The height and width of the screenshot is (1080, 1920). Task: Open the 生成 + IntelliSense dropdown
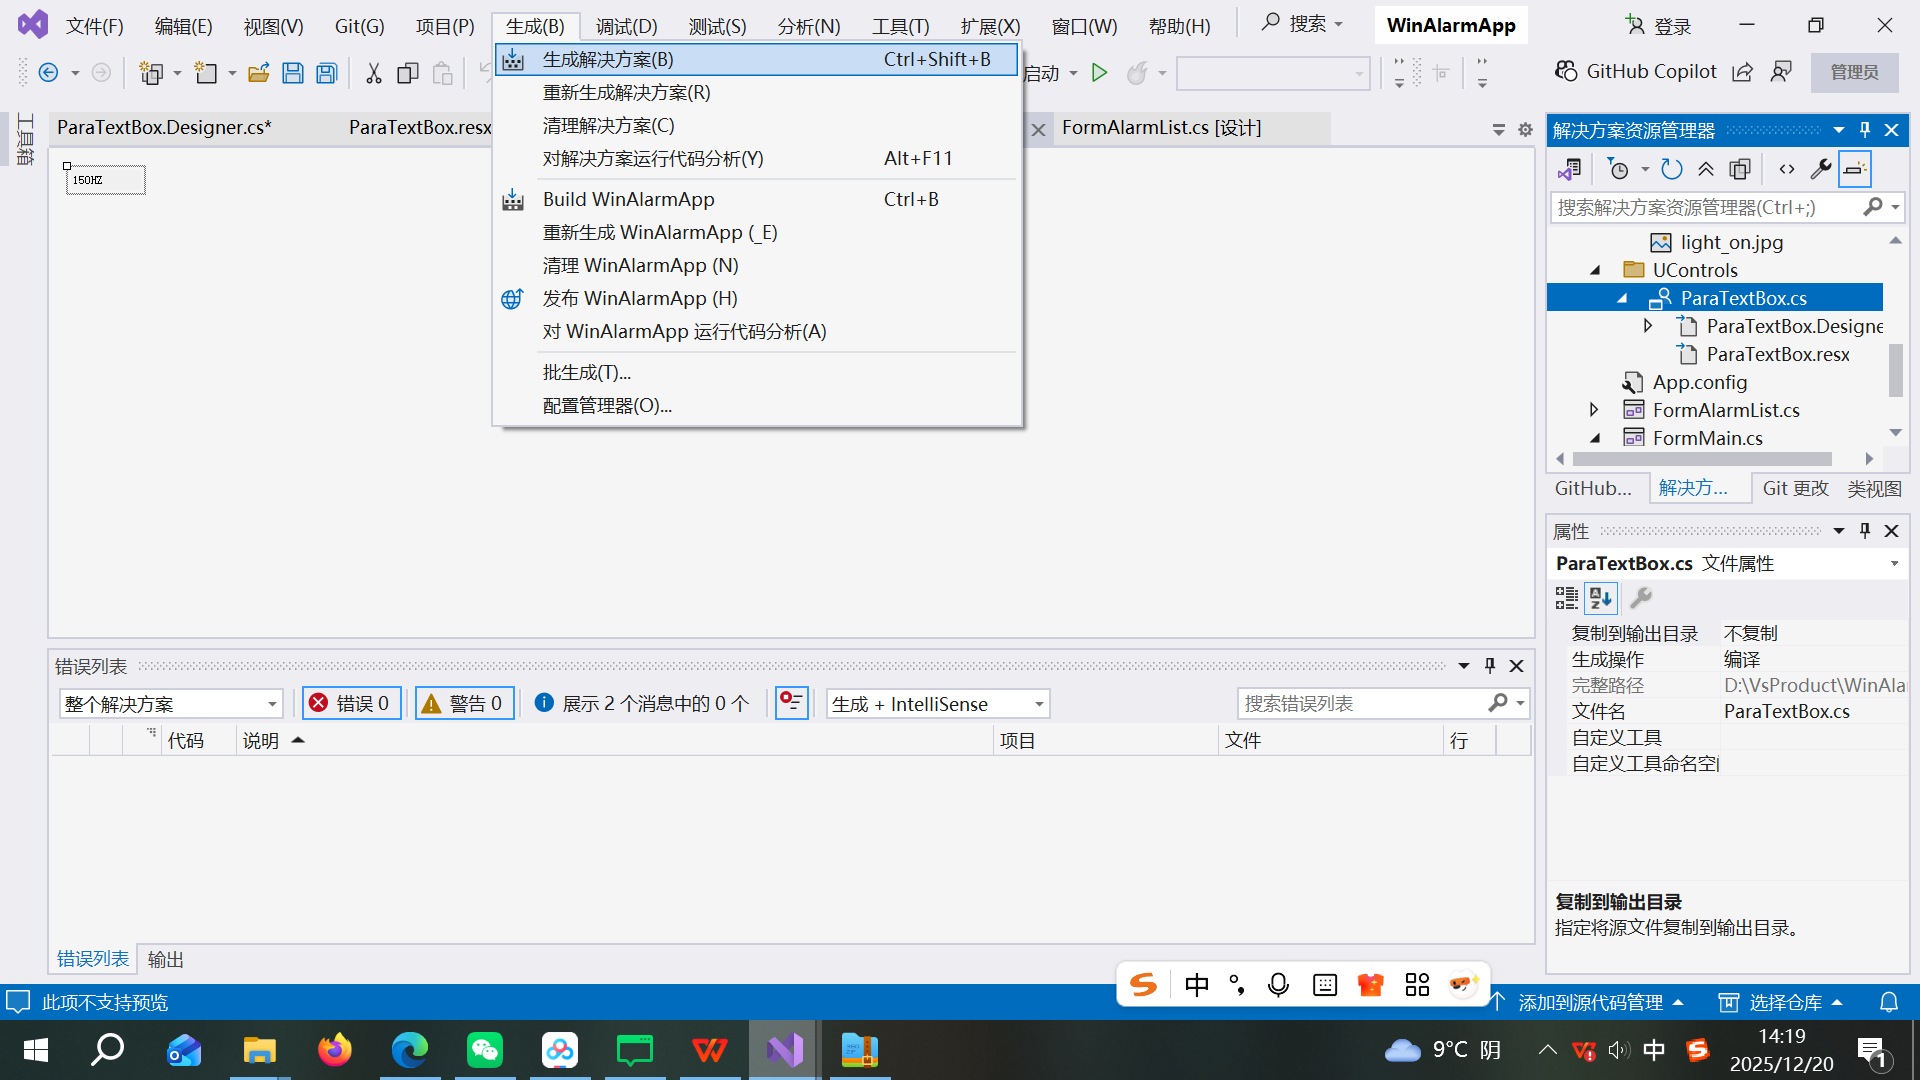[937, 703]
